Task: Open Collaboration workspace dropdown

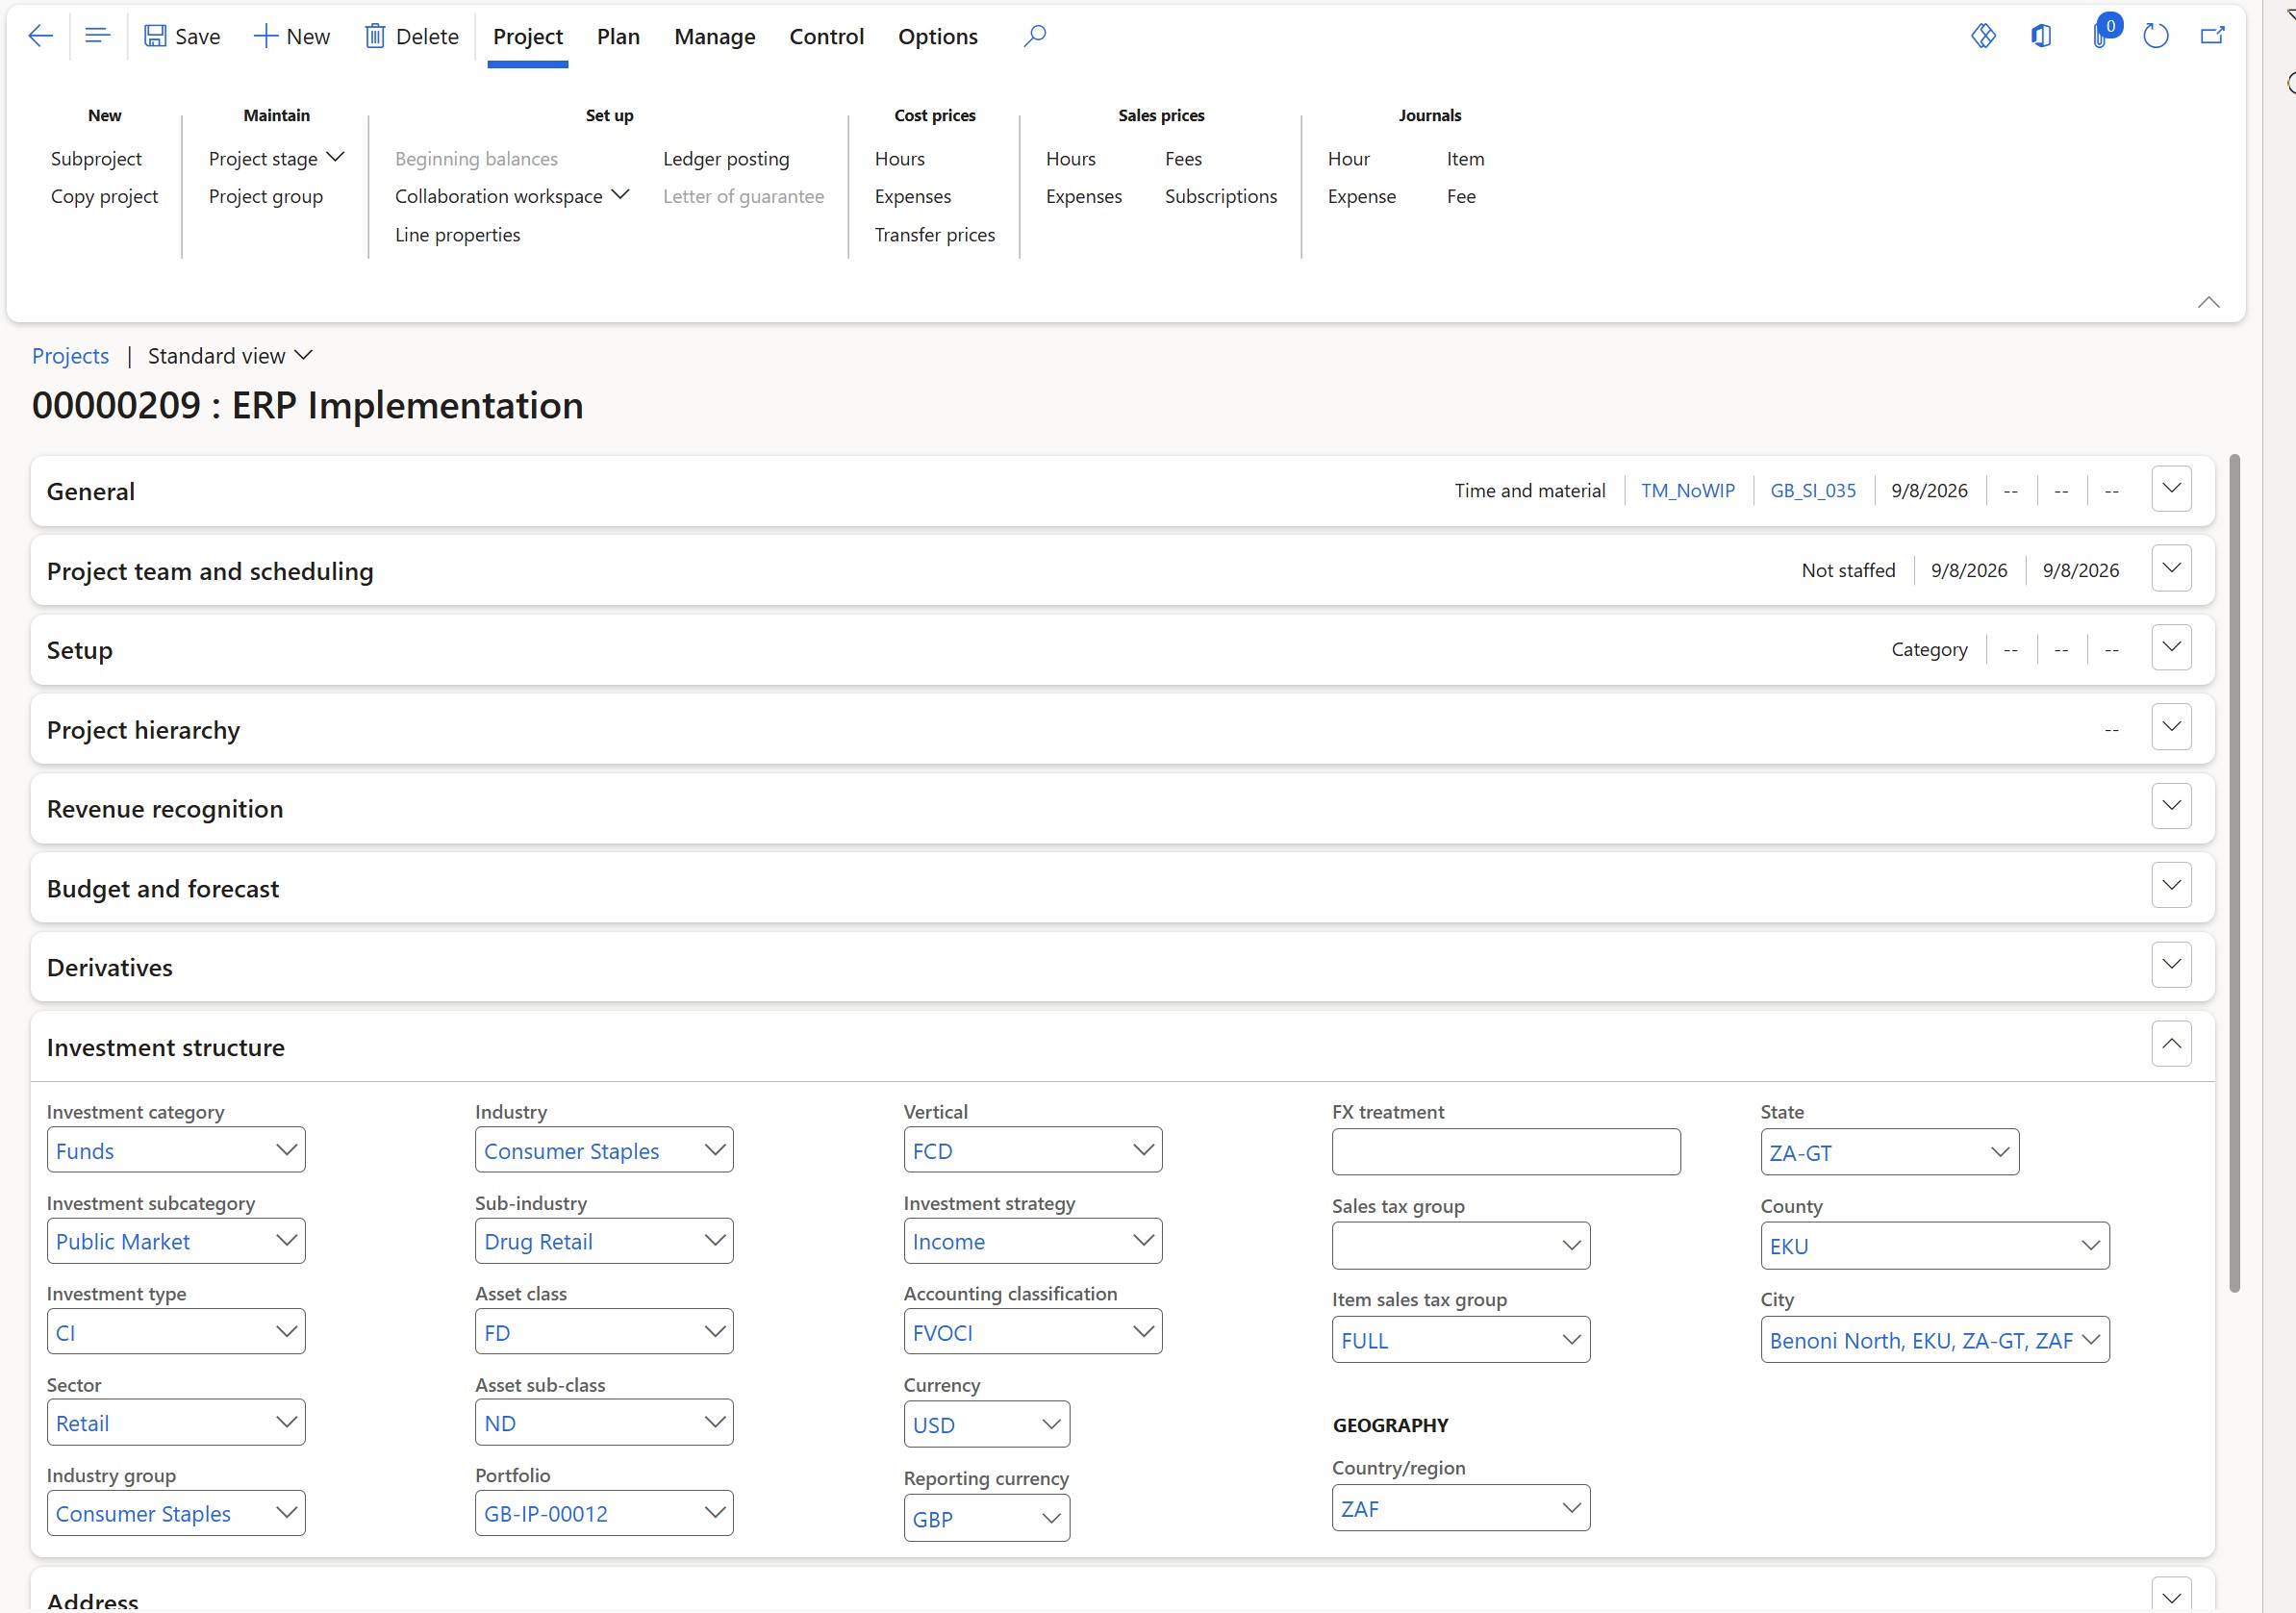Action: 511,196
